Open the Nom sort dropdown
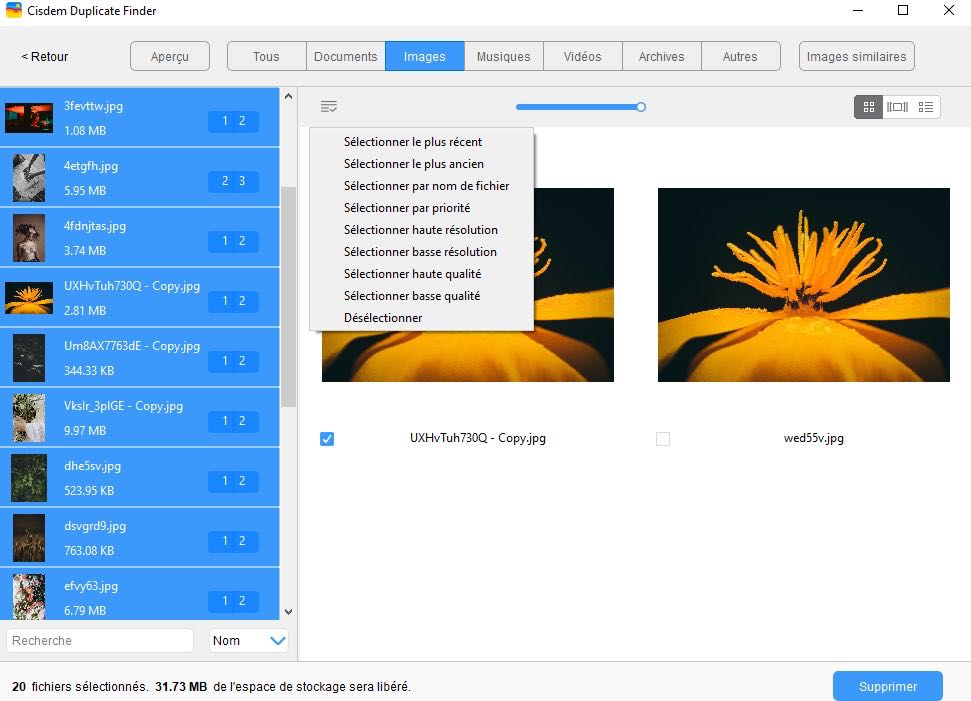Screen dimensions: 971x701 click(x=249, y=641)
